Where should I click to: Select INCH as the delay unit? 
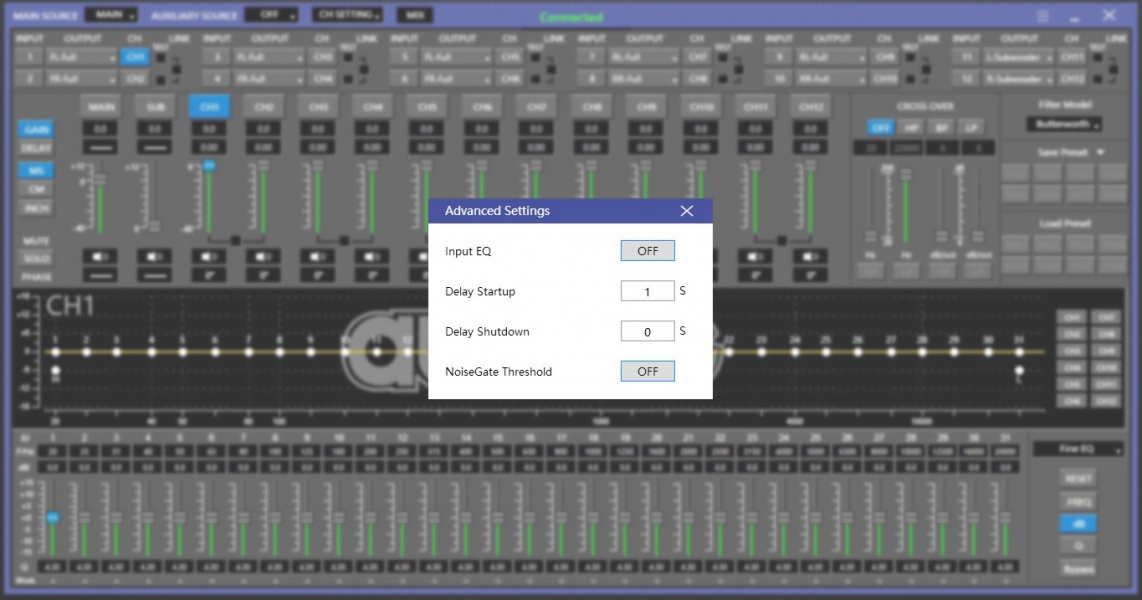click(x=36, y=208)
